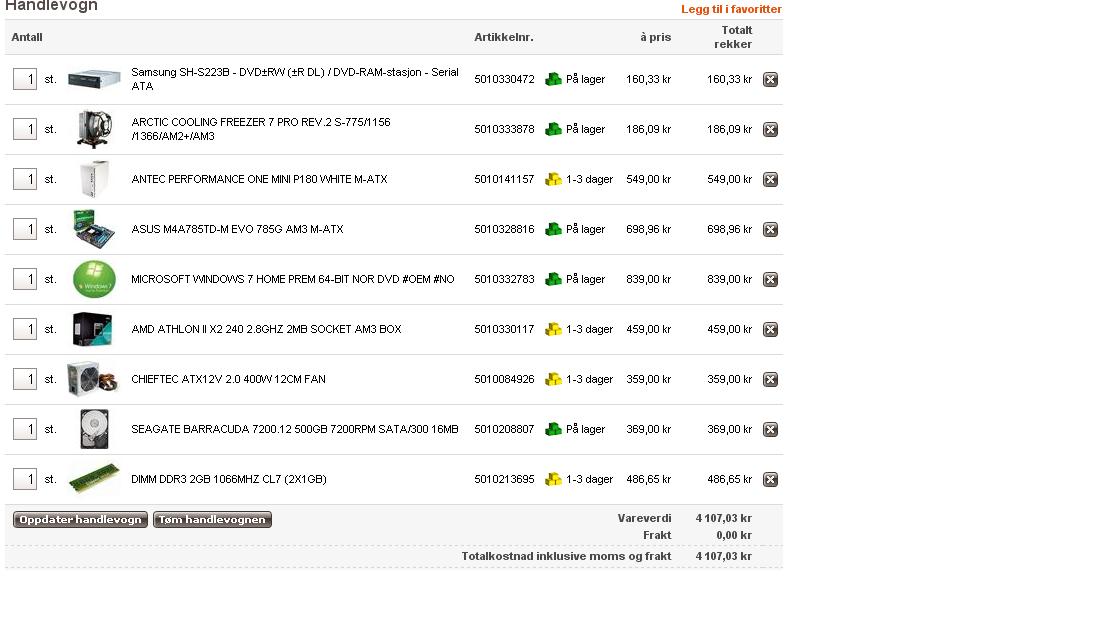1103x634 pixels.
Task: Edit quantity field for AMD Athlon II
Action: point(25,329)
